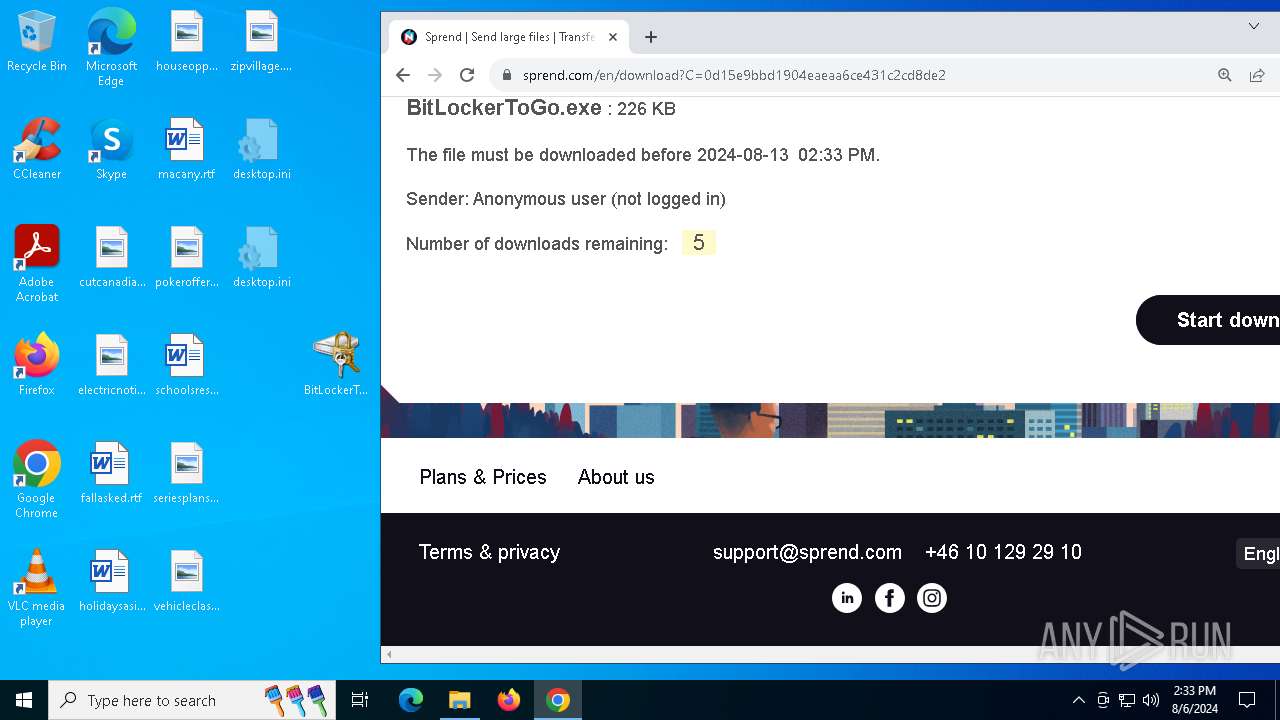Viewport: 1280px width, 720px height.
Task: Open the language selector dropdown
Action: tap(1258, 553)
